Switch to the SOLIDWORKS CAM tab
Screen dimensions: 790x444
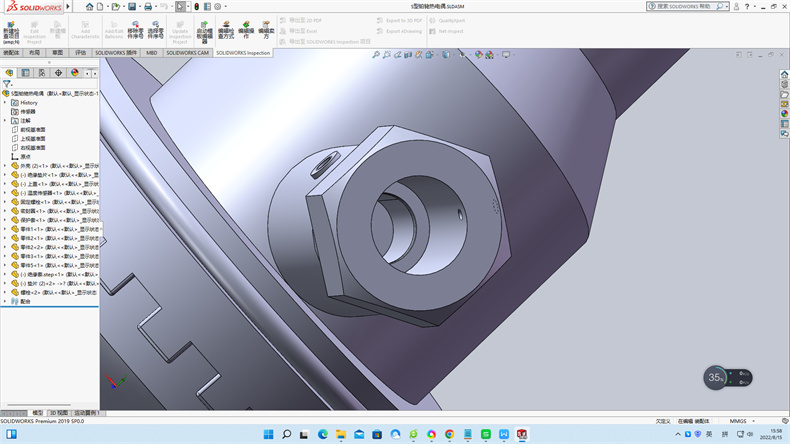point(188,52)
